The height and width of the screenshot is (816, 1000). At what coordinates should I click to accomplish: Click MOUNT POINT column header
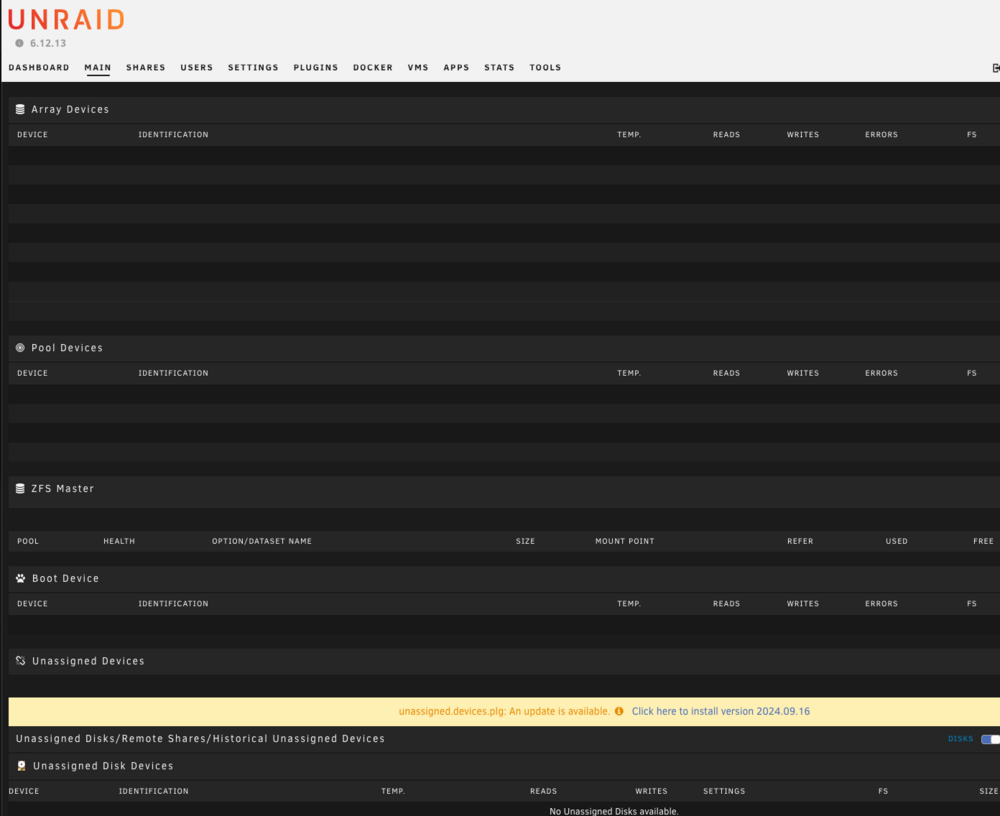point(625,541)
